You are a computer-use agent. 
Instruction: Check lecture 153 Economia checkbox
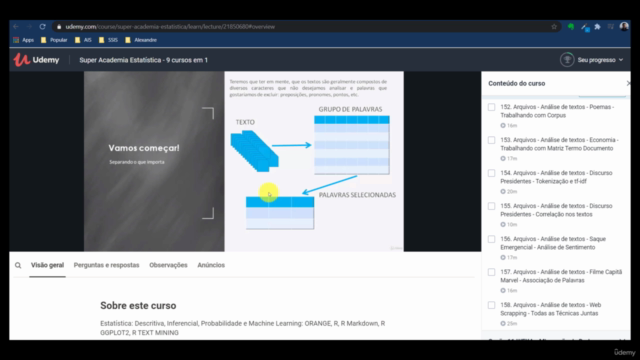(x=491, y=140)
